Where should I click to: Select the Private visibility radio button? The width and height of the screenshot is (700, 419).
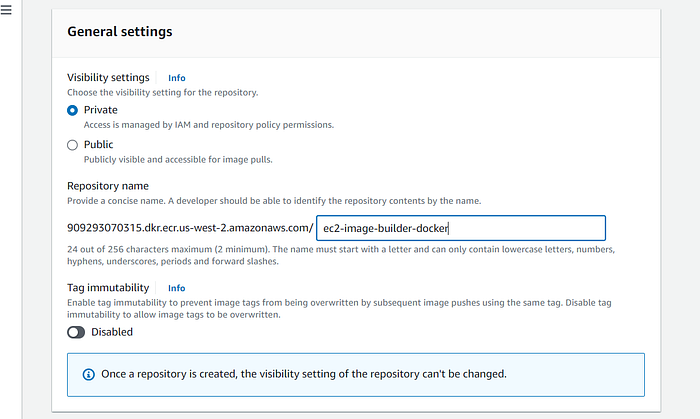[x=72, y=110]
